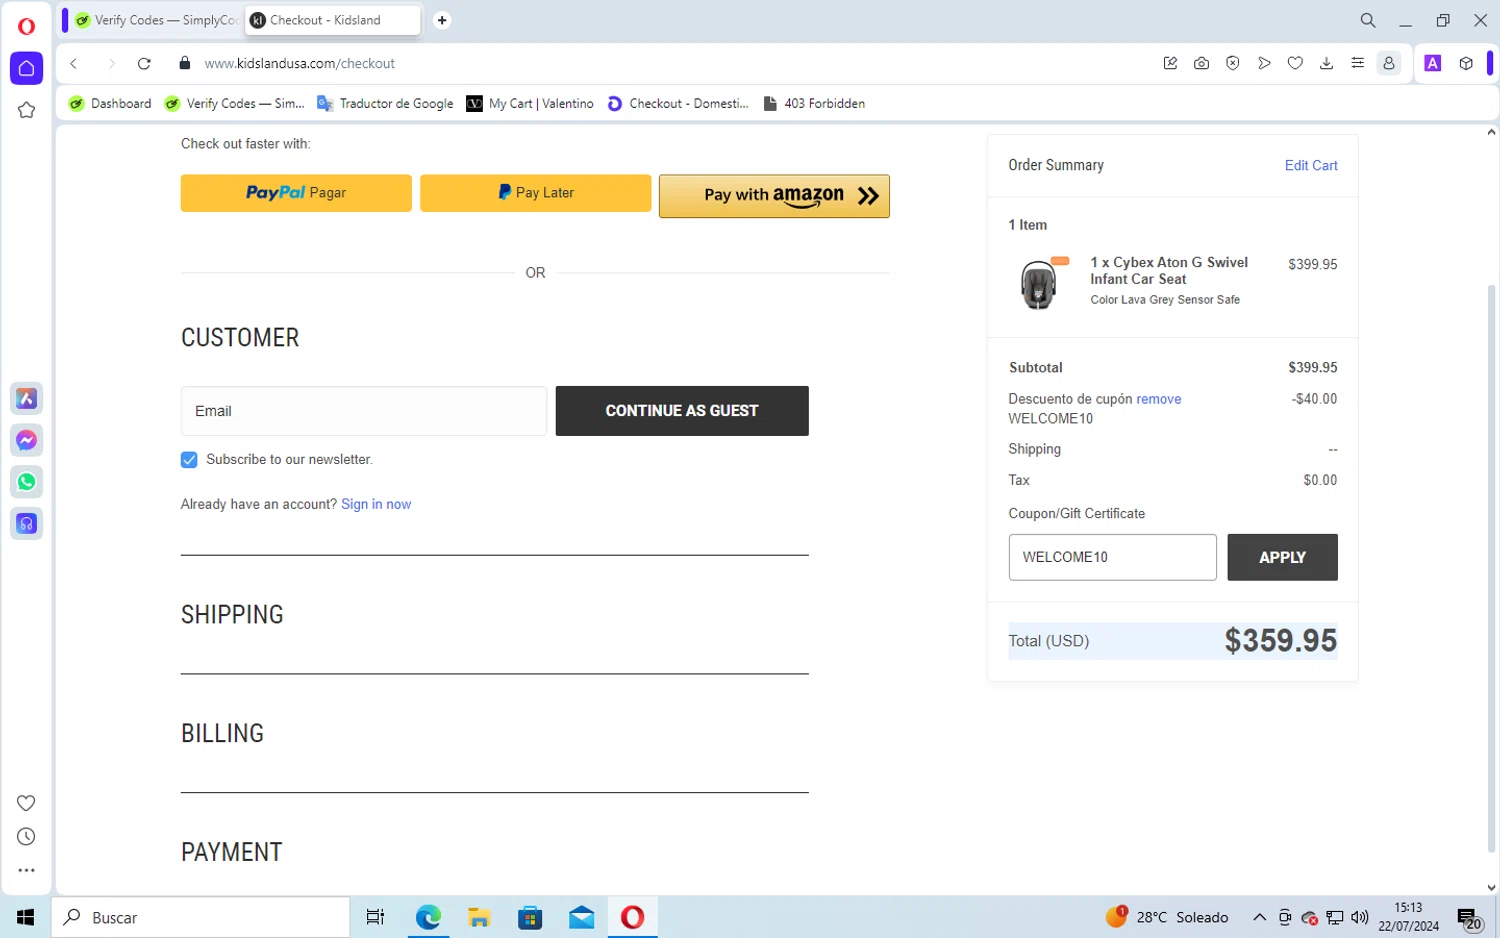Viewport: 1500px width, 938px height.
Task: Open Checkout - Domesti... bookmark
Action: 678,103
